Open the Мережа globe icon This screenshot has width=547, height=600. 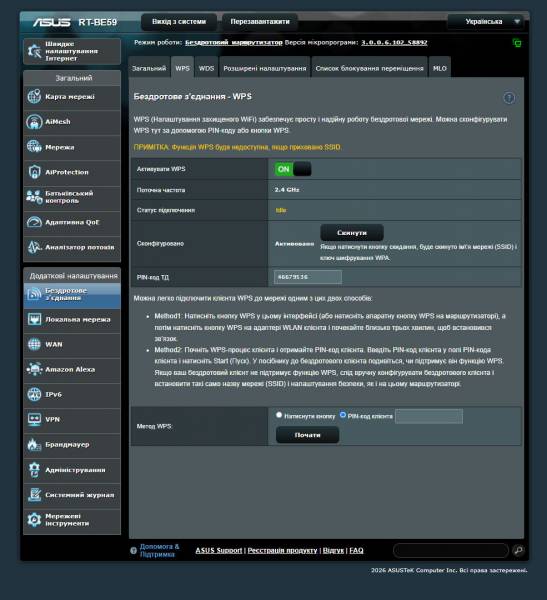pos(34,147)
